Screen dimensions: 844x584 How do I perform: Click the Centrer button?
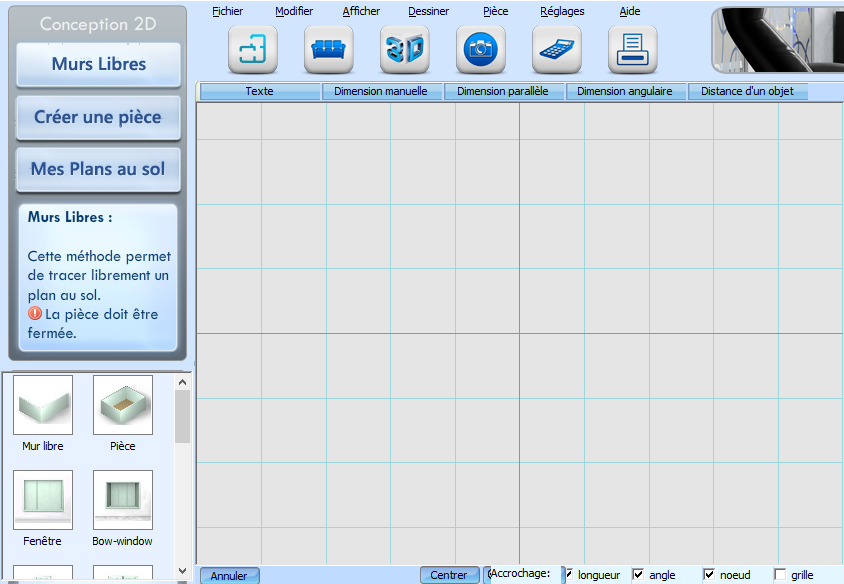449,575
